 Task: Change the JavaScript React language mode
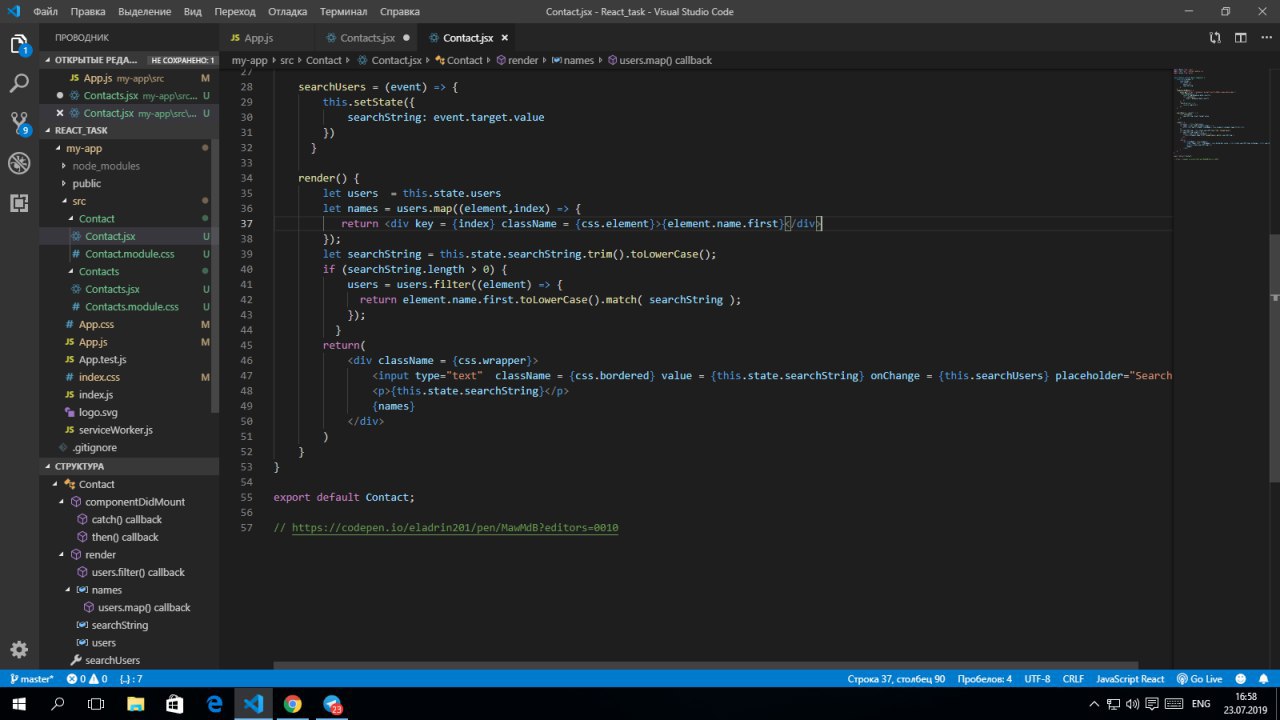click(x=1130, y=679)
